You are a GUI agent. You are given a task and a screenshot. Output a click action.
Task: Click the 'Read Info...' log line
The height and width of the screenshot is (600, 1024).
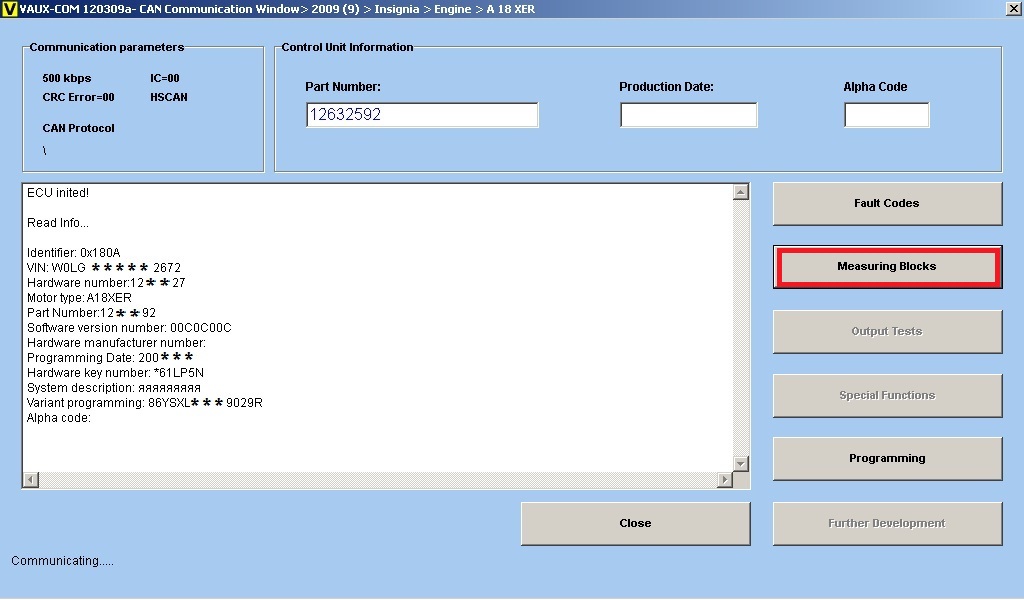(x=58, y=223)
